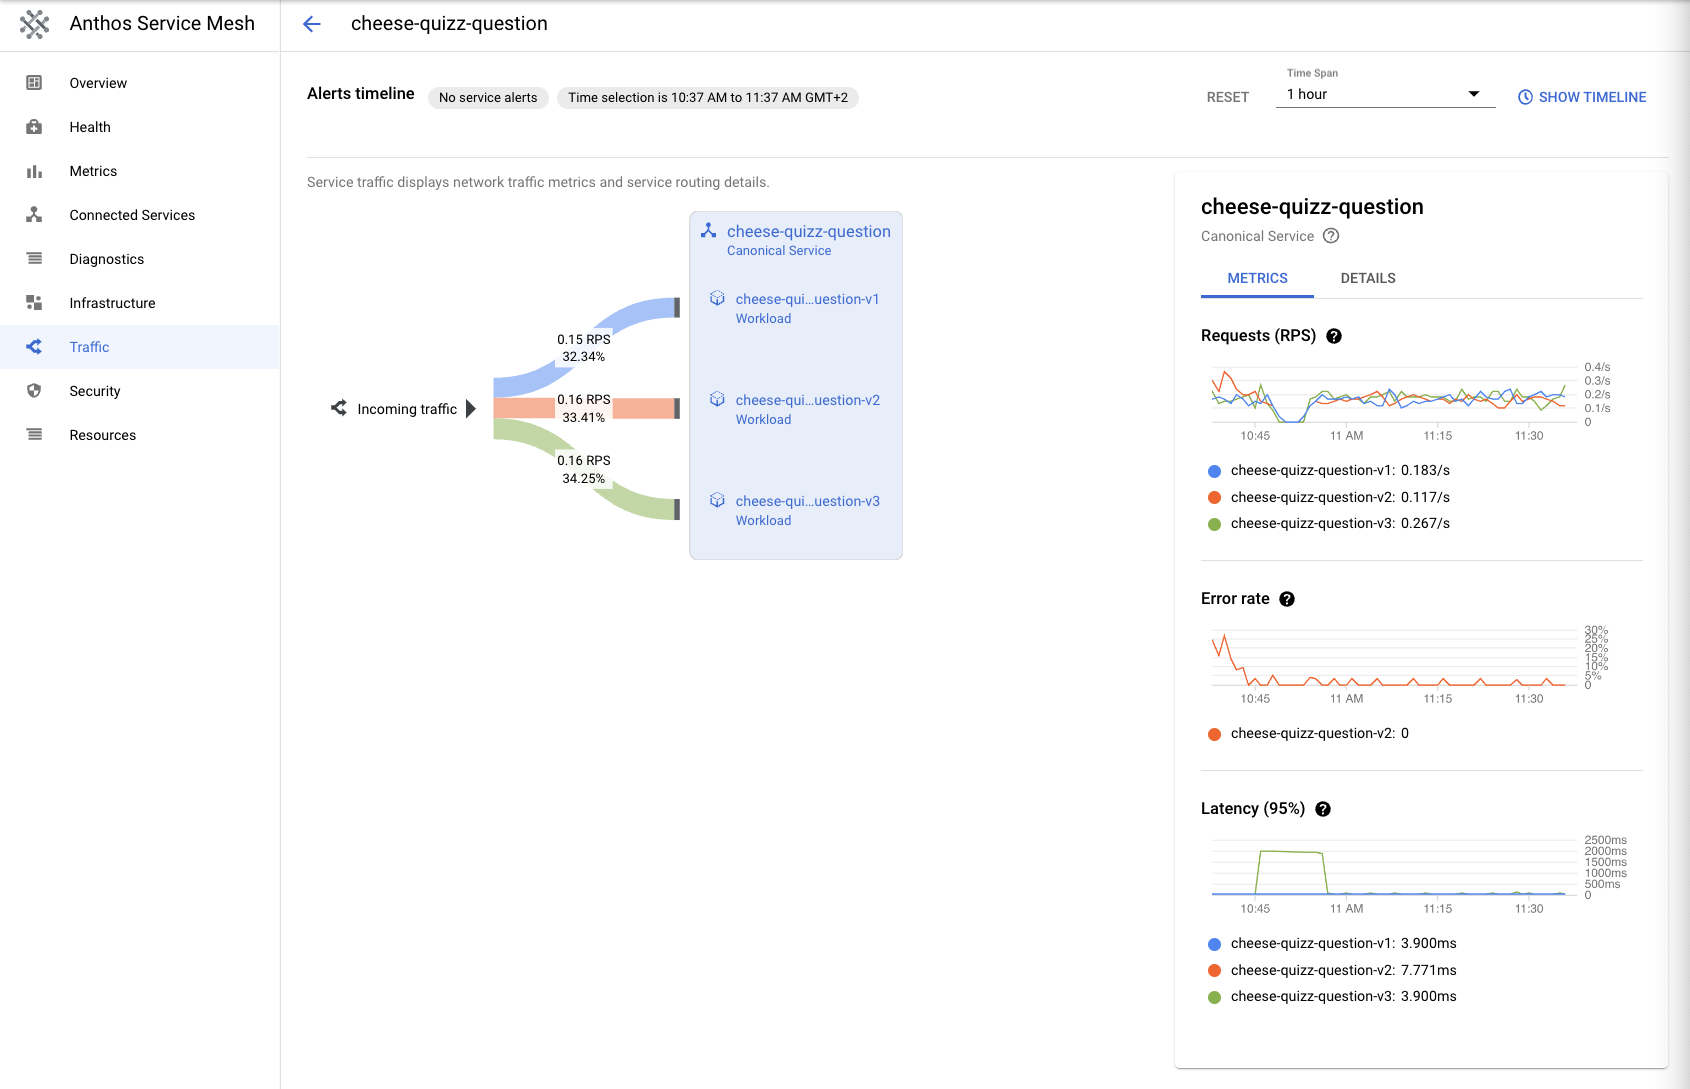The width and height of the screenshot is (1690, 1089).
Task: Open the Time Span dropdown
Action: 1385,94
